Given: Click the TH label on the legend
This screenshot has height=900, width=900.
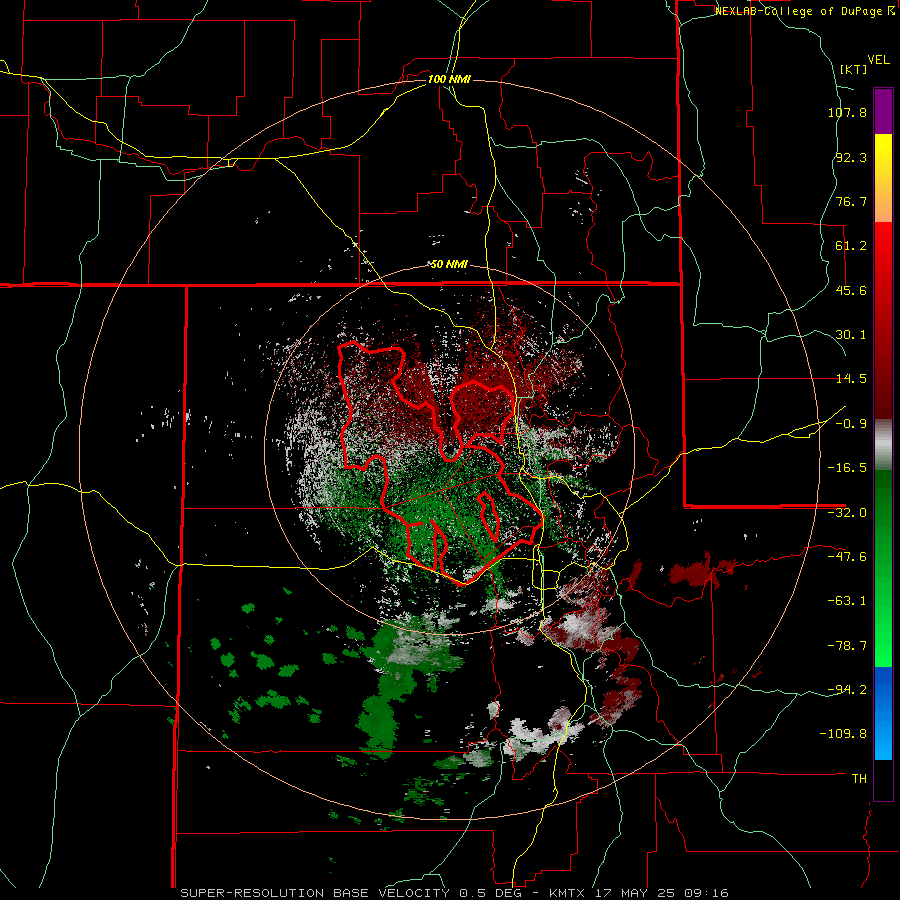Looking at the screenshot, I should (x=859, y=778).
